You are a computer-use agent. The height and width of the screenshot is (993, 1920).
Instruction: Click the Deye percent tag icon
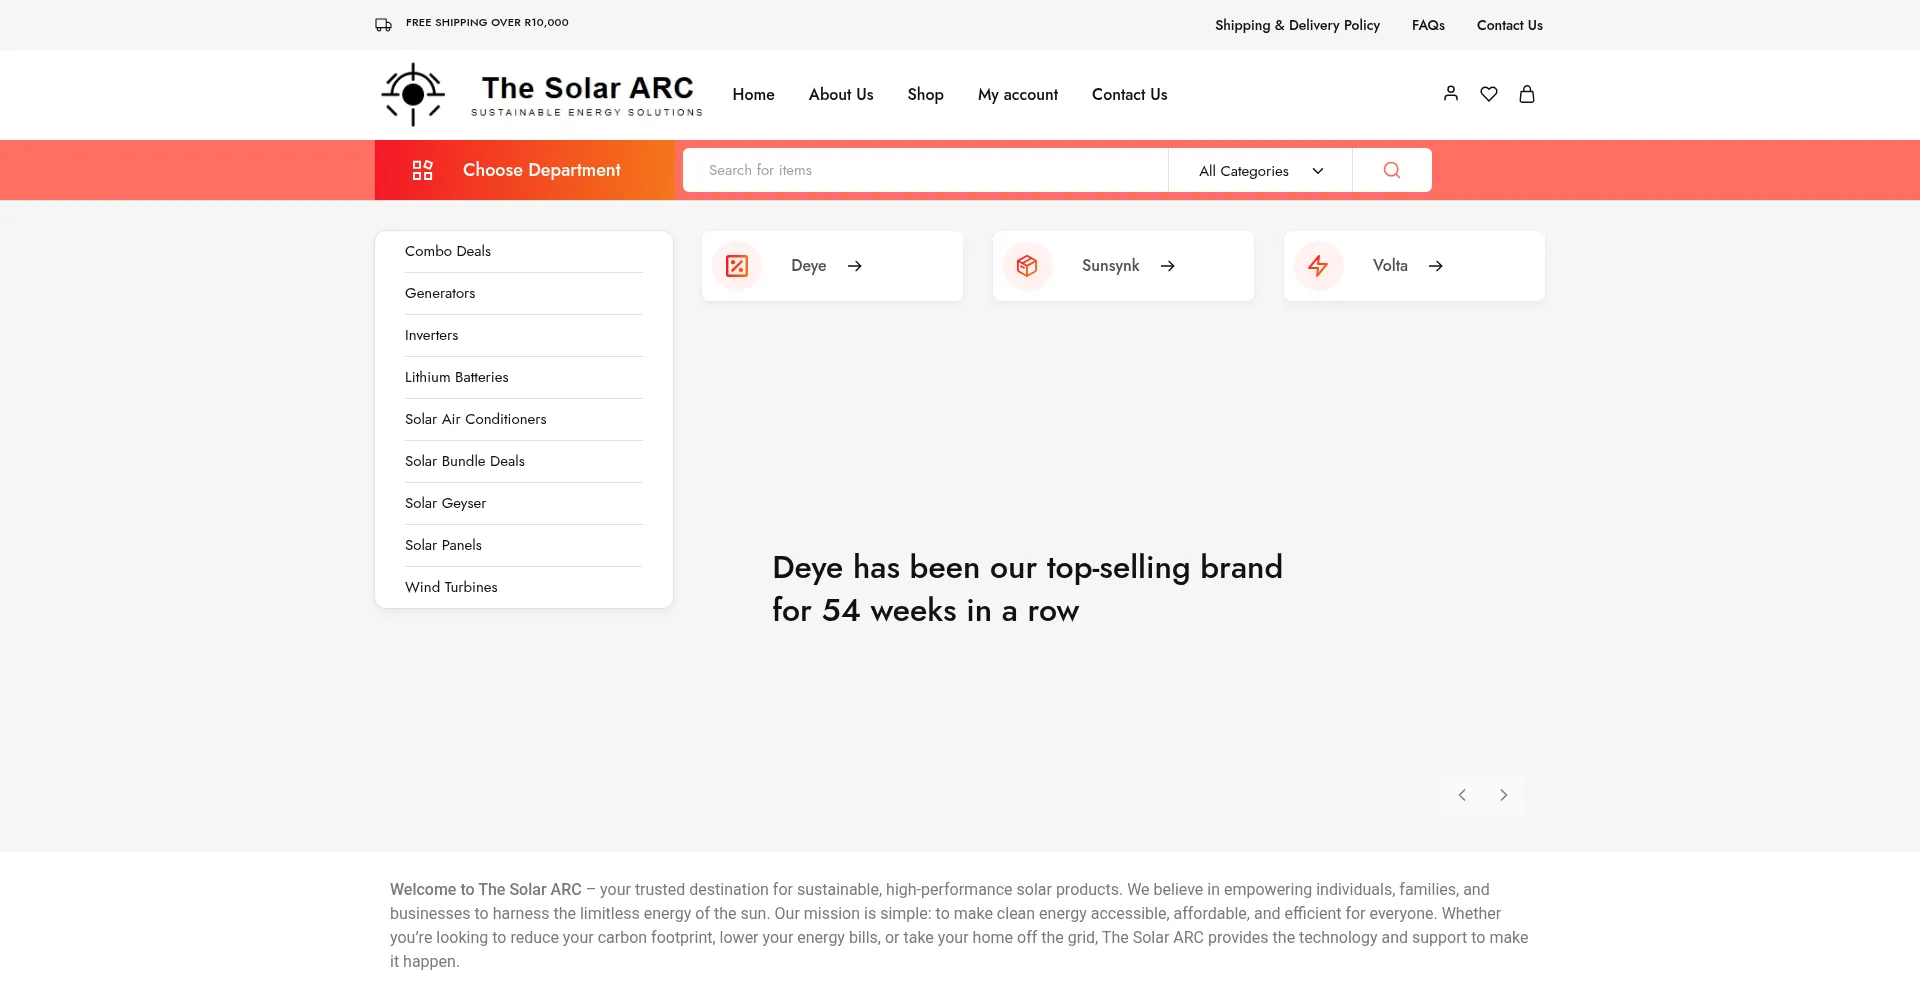737,266
